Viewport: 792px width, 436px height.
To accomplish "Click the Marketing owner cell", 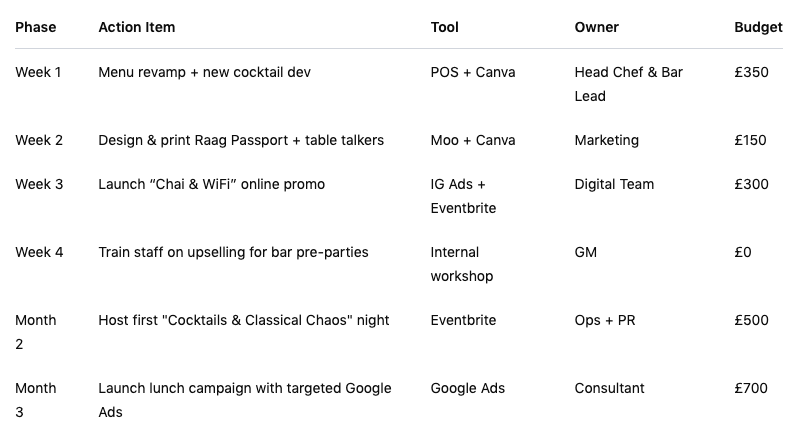I will 607,140.
